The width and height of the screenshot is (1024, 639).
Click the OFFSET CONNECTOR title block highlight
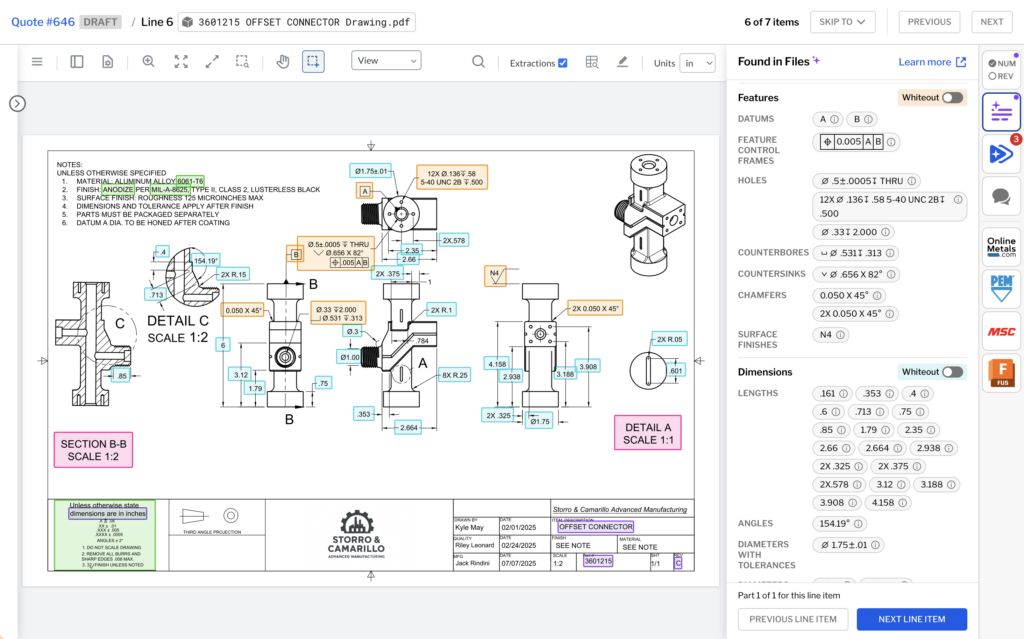coord(596,527)
